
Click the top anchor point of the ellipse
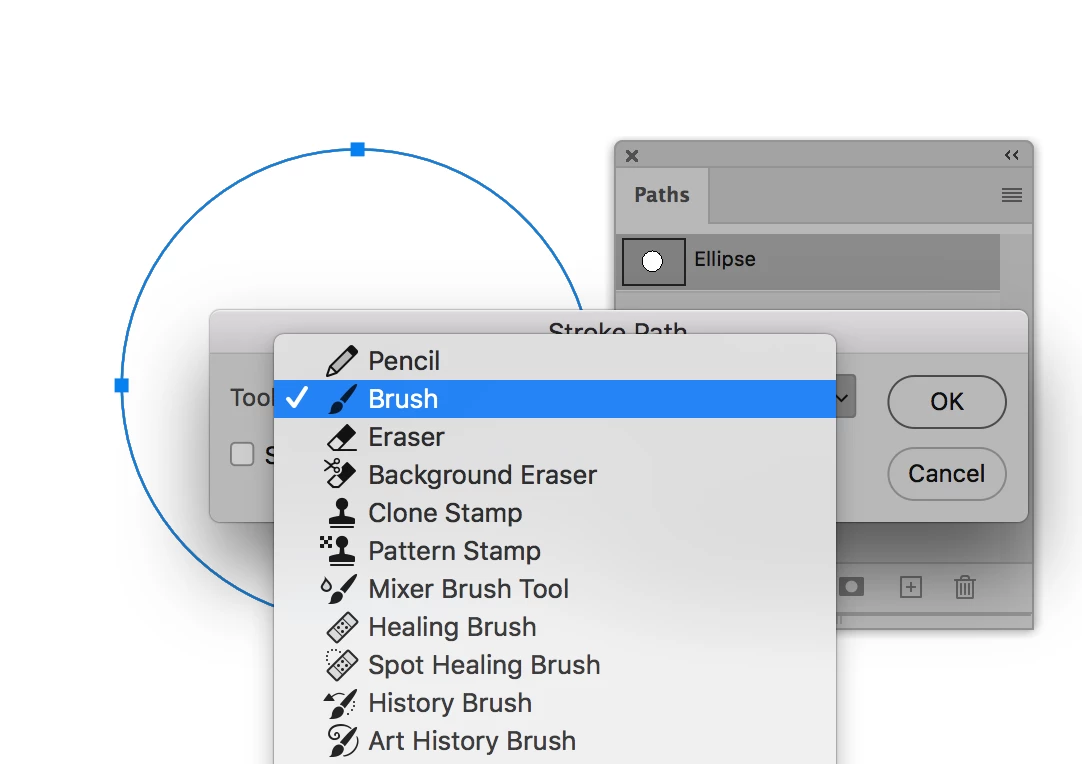[357, 149]
